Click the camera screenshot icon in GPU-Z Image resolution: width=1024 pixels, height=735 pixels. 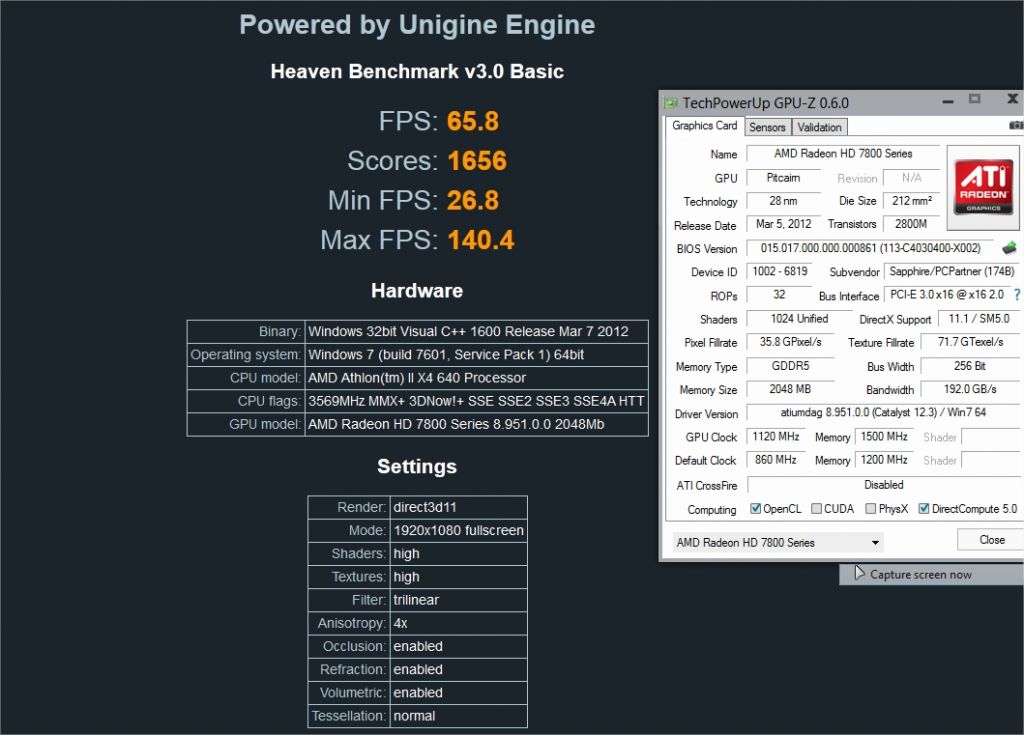pyautogui.click(x=1016, y=125)
